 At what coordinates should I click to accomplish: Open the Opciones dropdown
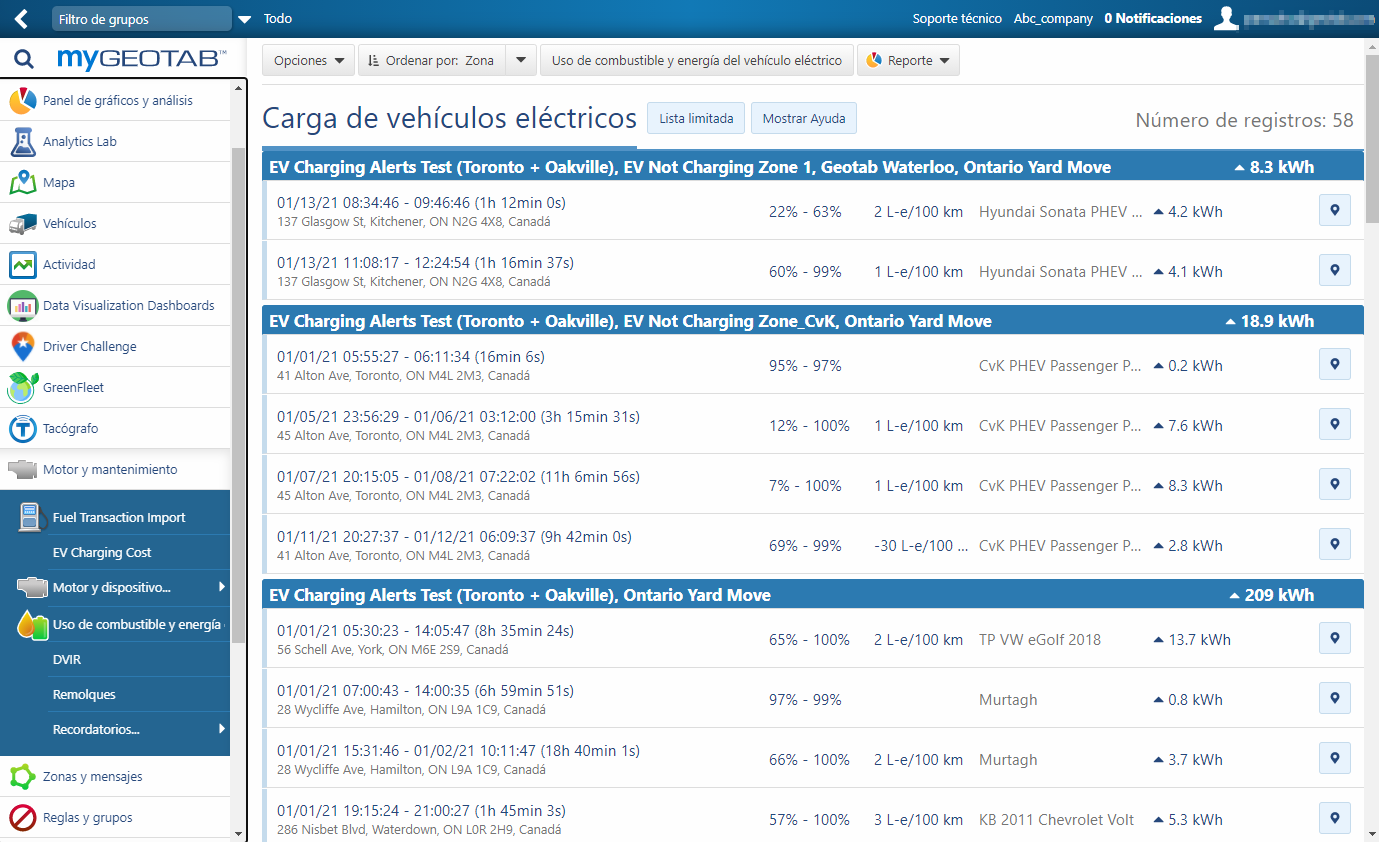(x=308, y=61)
